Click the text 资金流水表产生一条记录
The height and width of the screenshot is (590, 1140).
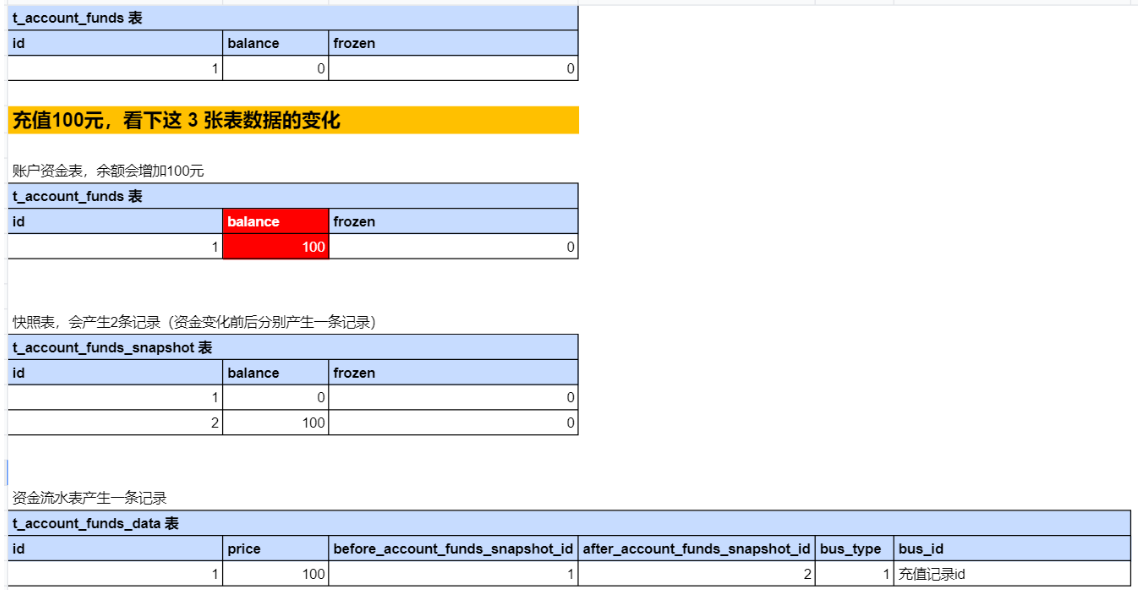89,497
